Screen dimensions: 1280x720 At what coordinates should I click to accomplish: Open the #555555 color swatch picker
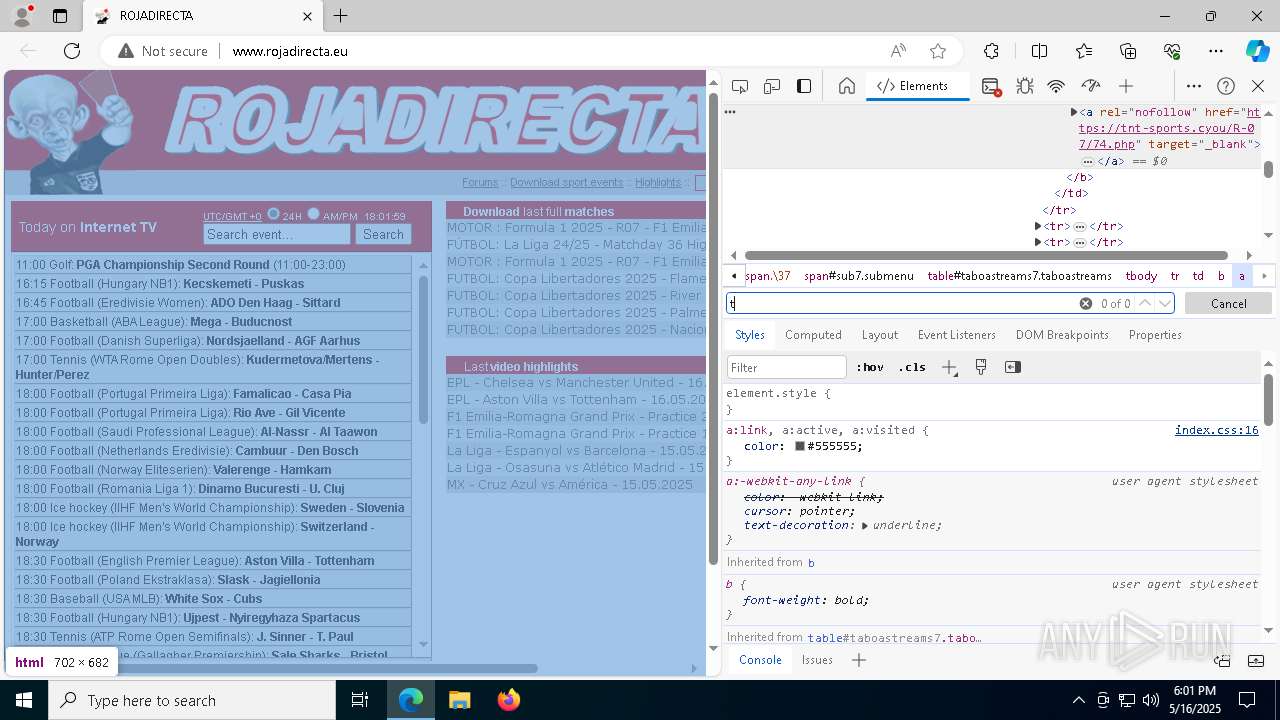click(800, 446)
